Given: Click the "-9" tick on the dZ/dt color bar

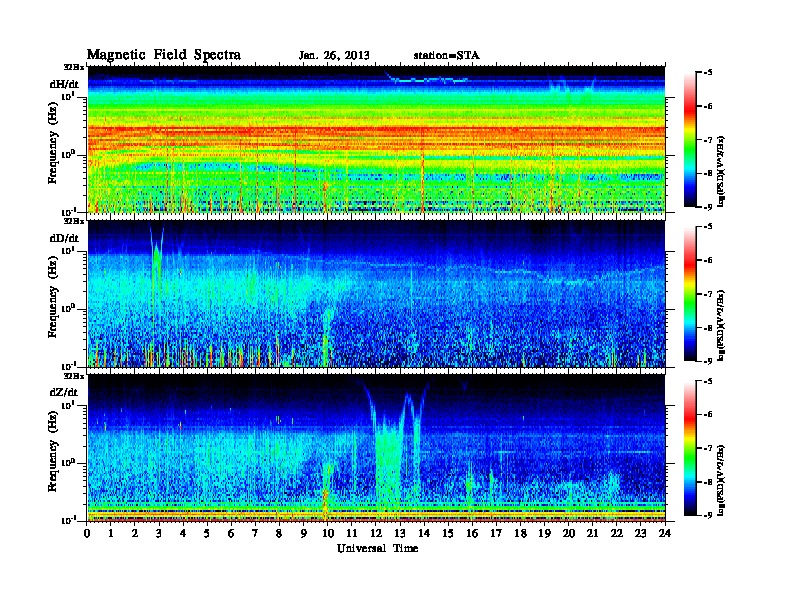Looking at the screenshot, I should (x=708, y=515).
